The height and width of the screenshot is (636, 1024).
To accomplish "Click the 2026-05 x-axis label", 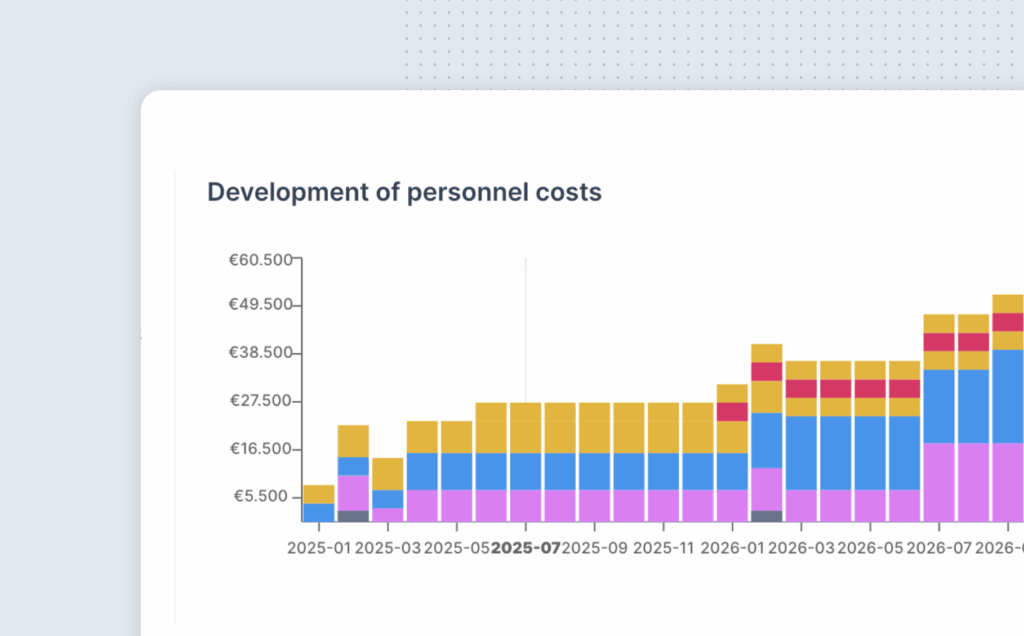I will point(870,548).
